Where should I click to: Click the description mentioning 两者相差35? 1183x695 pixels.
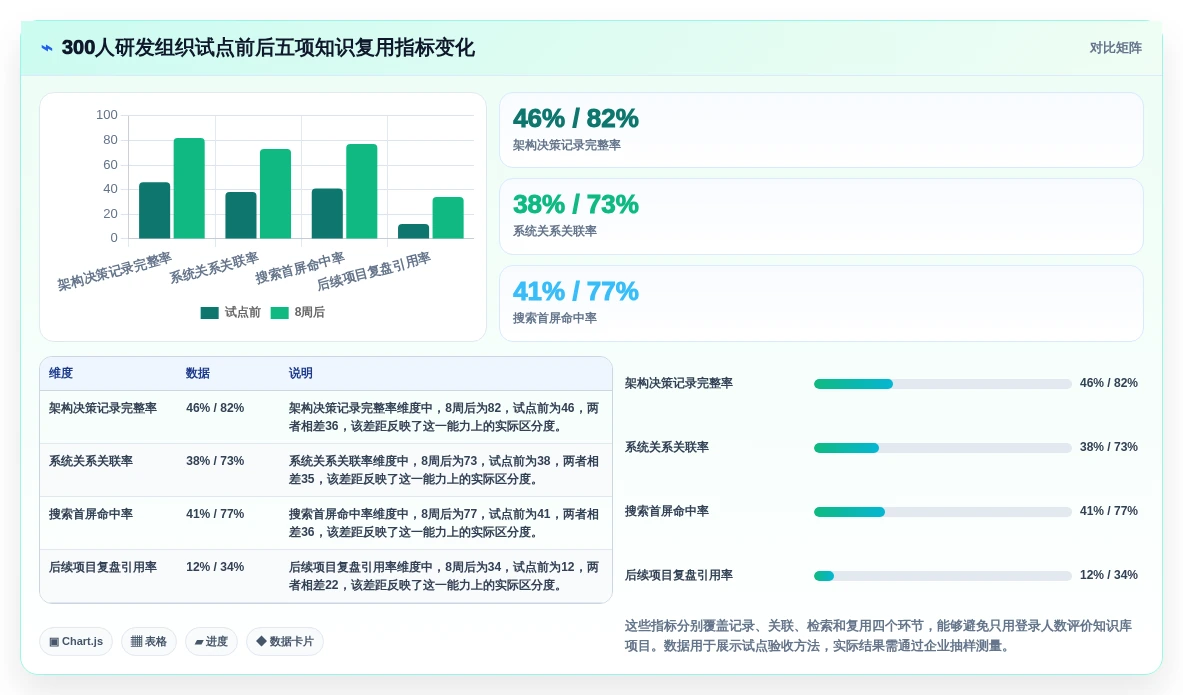[444, 470]
